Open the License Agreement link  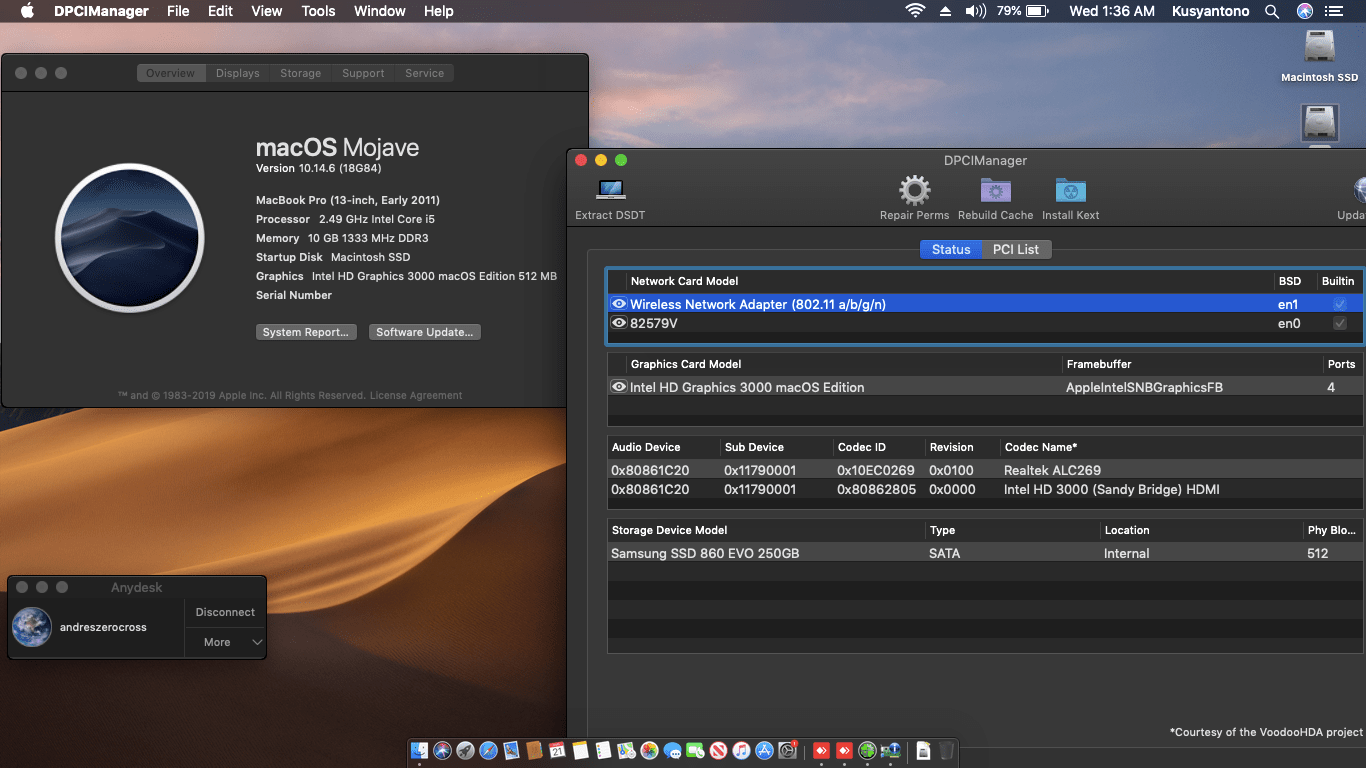pyautogui.click(x=416, y=395)
